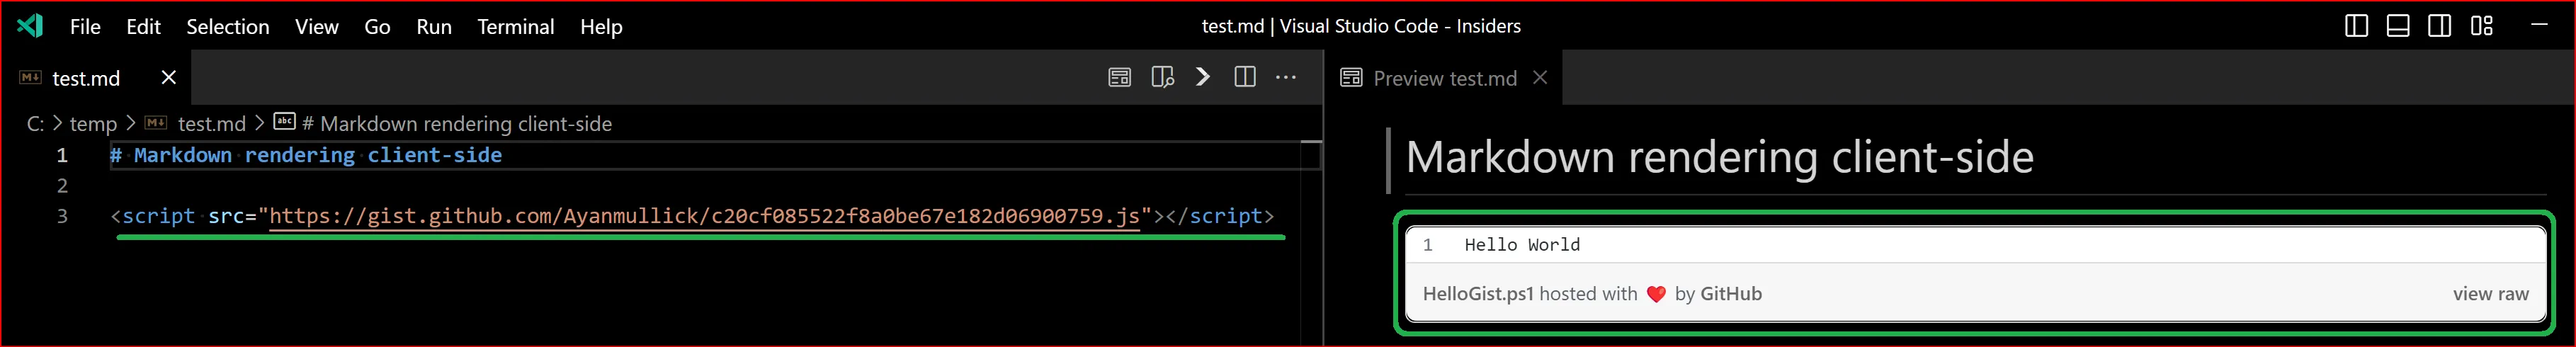Toggle Secondary Side Bar layout icon
The width and height of the screenshot is (2576, 347).
tap(2439, 26)
